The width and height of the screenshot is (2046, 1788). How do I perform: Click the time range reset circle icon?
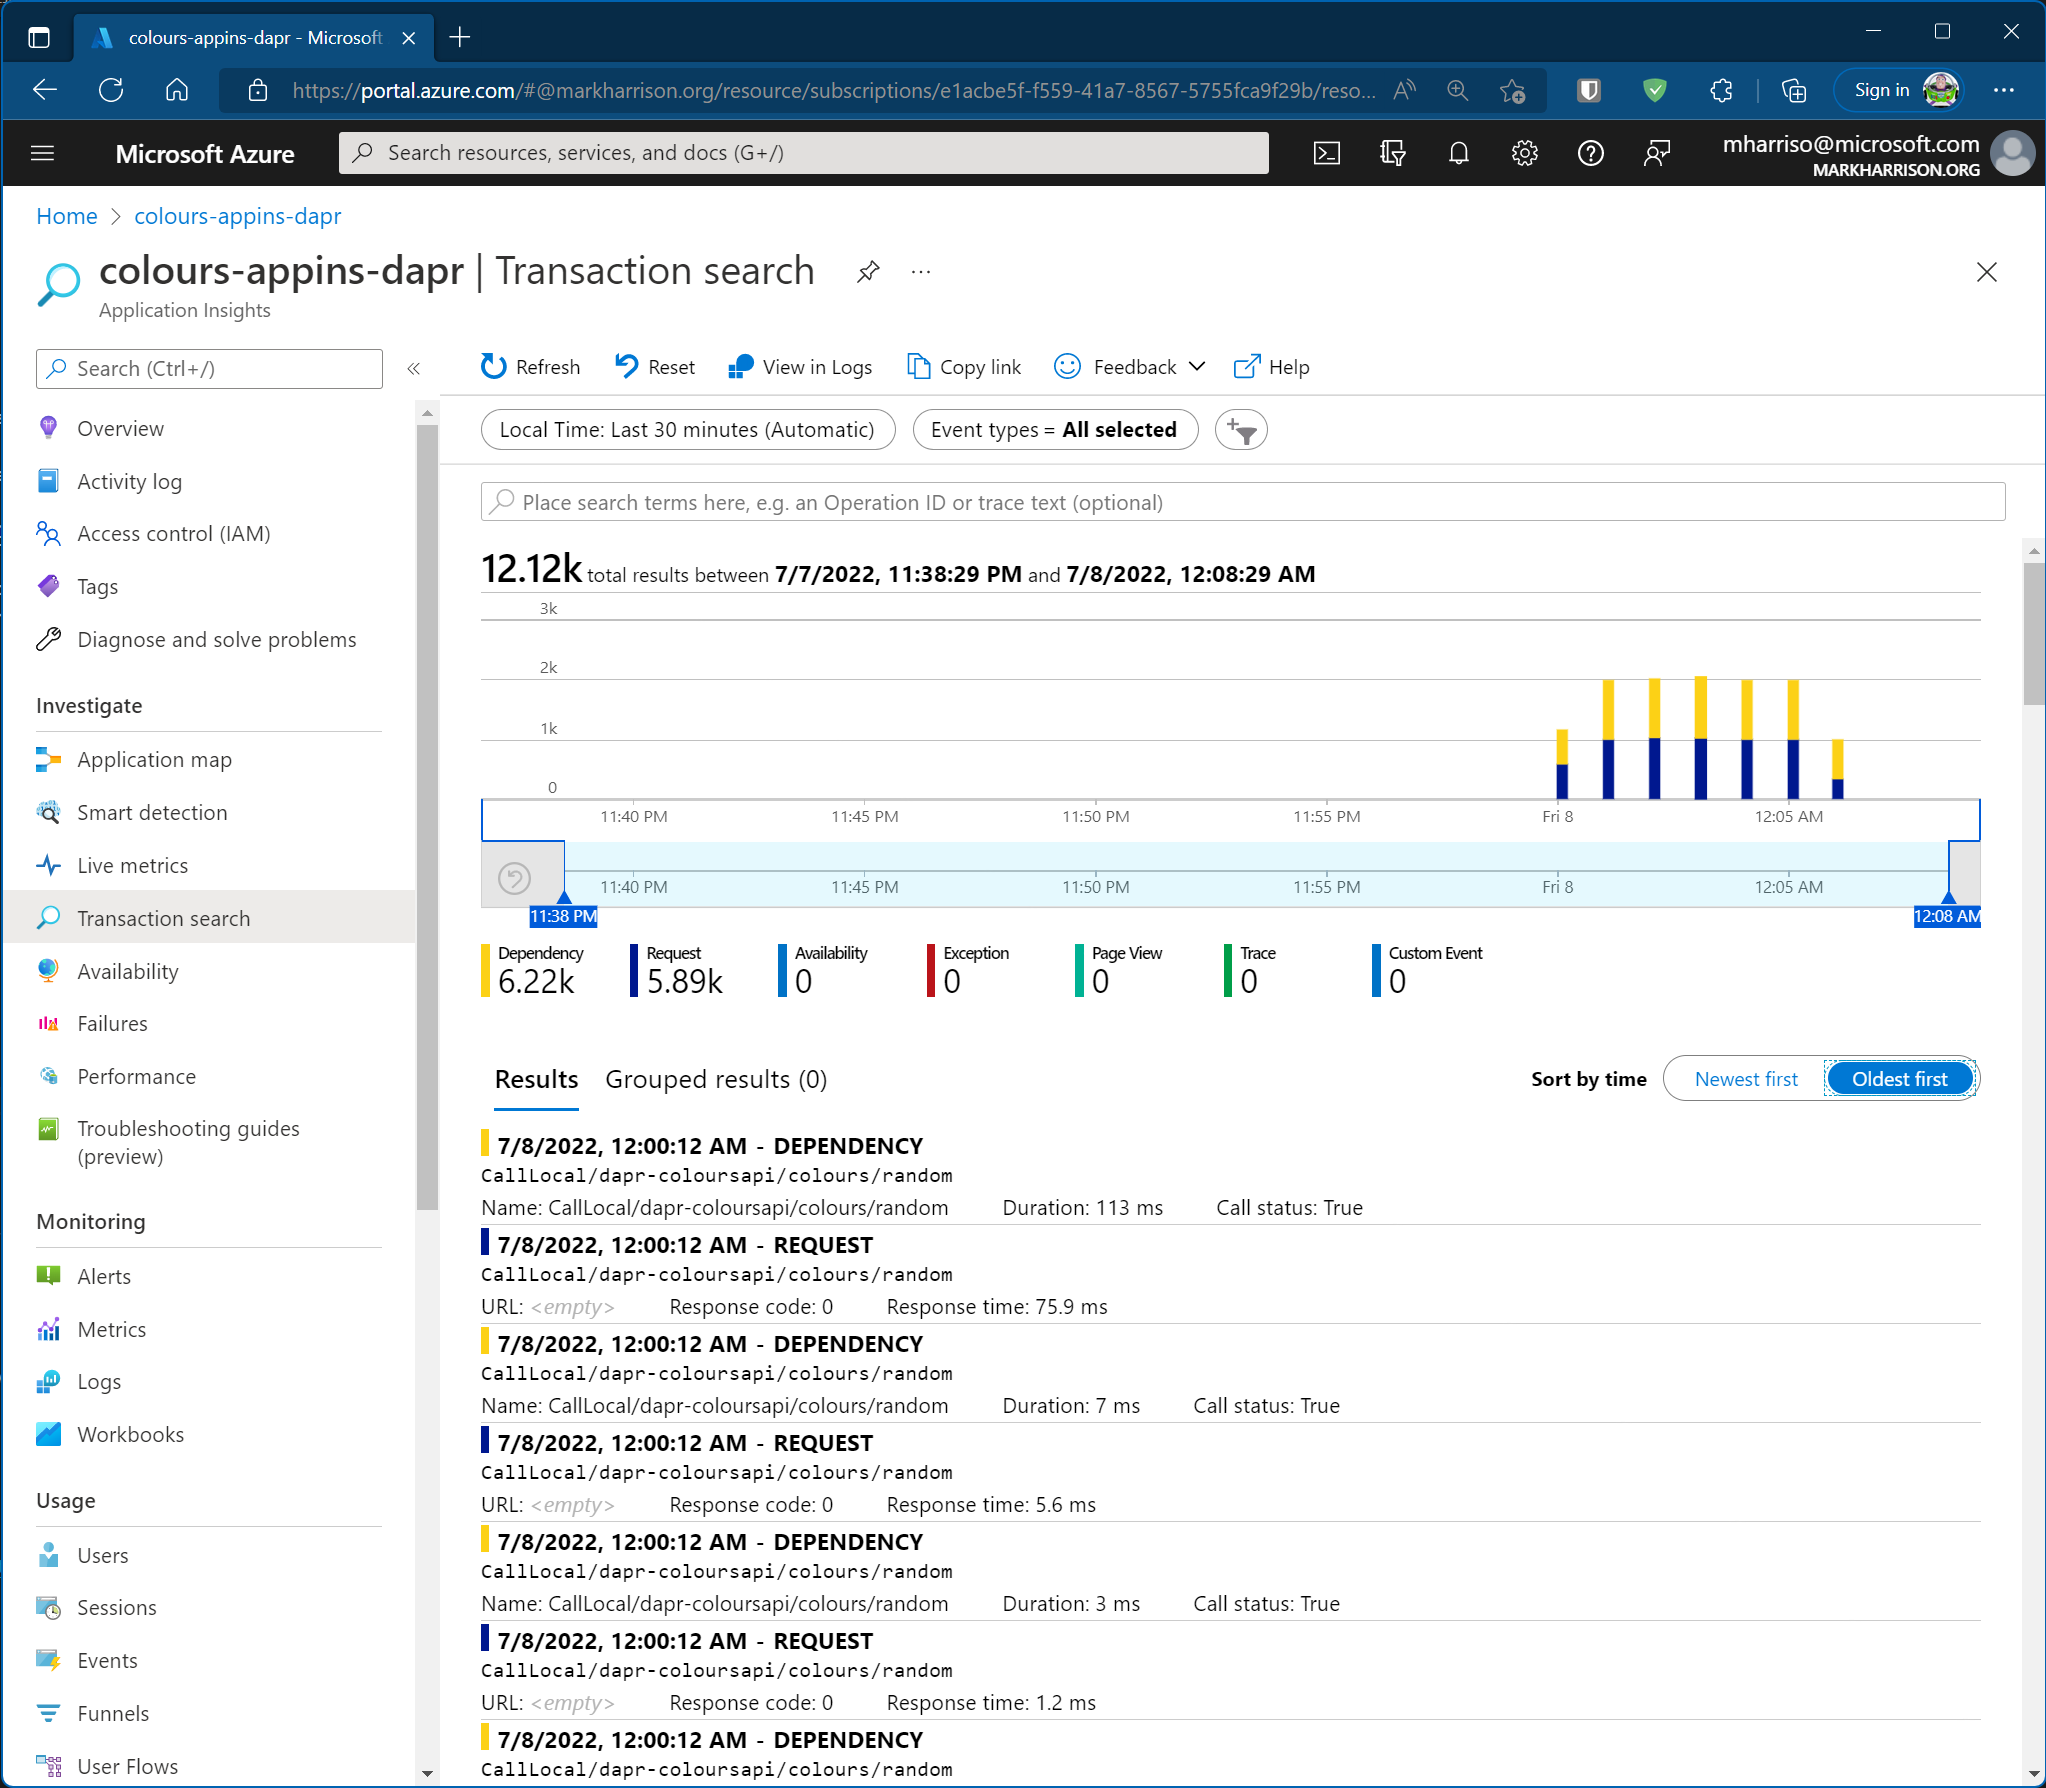tap(514, 879)
